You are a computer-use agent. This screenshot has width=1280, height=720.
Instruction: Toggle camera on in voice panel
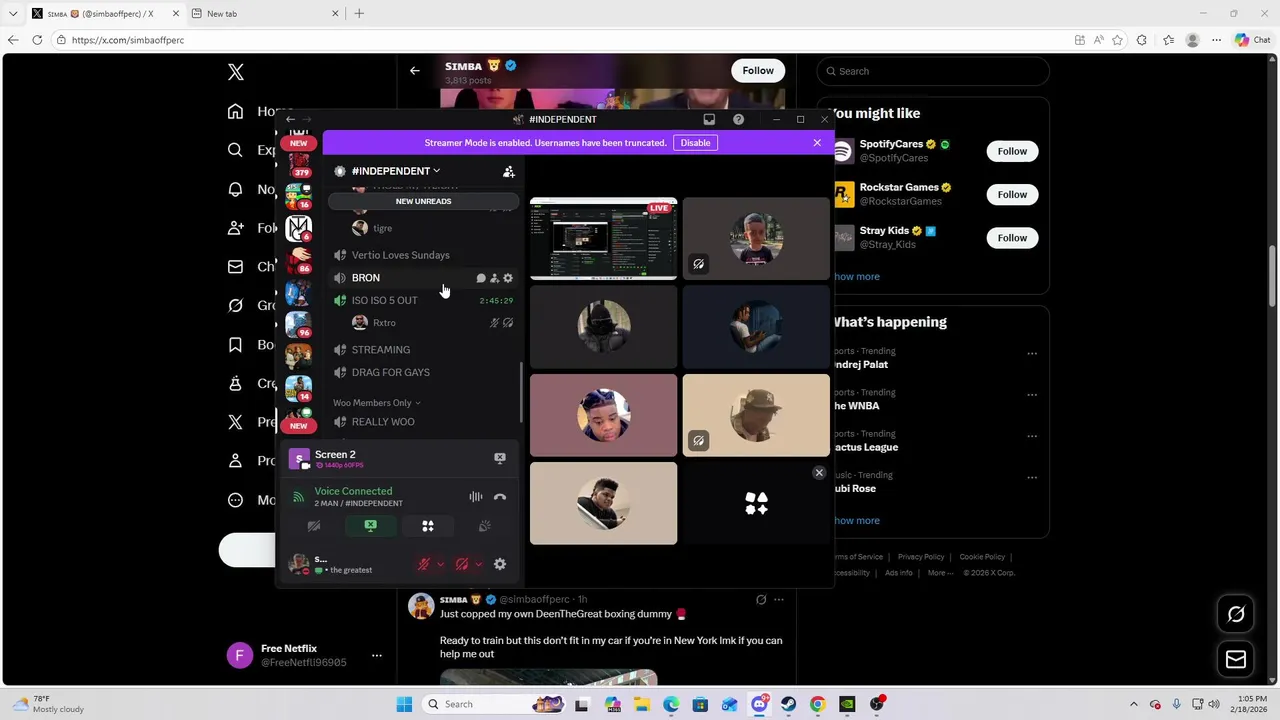[x=314, y=526]
